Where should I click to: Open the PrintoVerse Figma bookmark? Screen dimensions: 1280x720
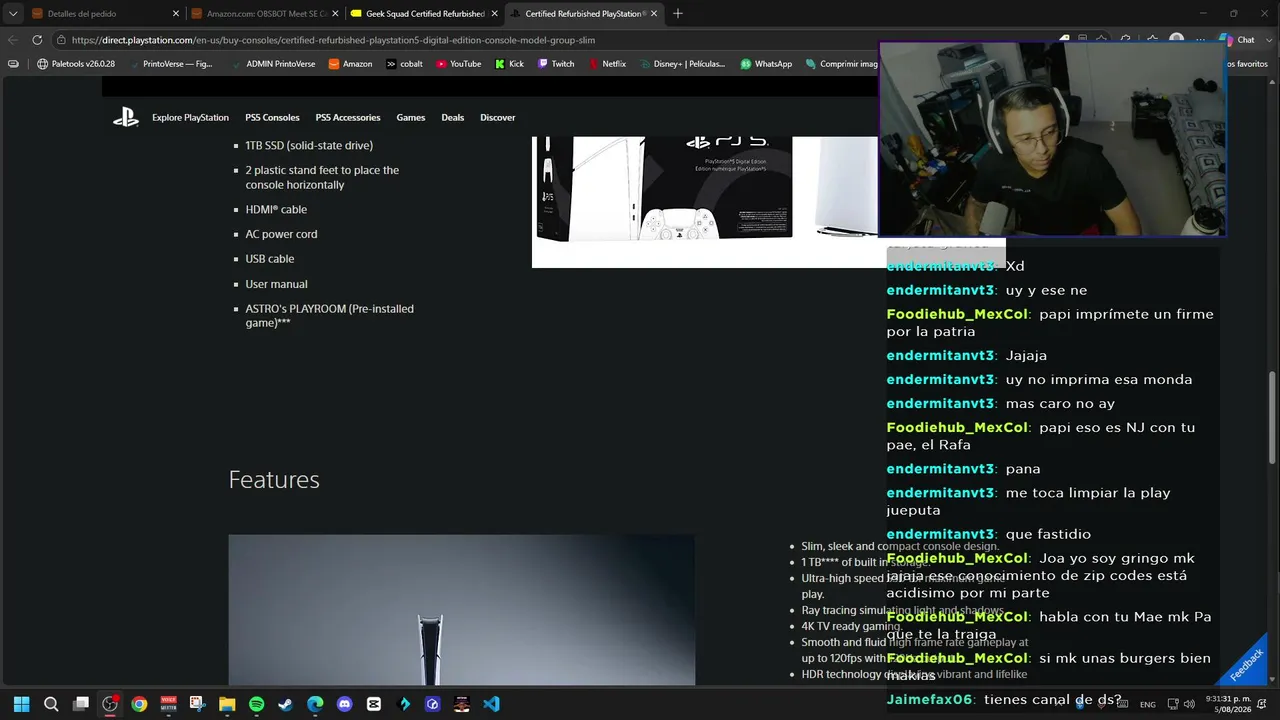click(170, 64)
